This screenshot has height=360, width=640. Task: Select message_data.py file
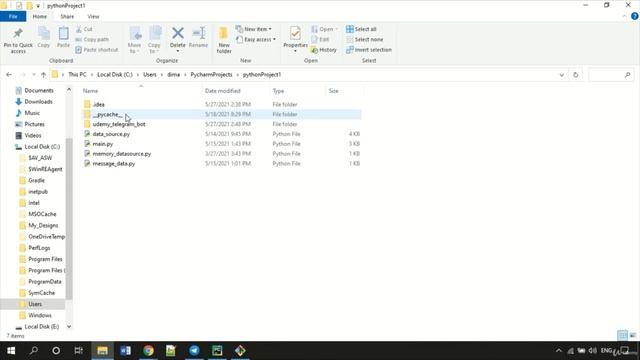[113, 163]
